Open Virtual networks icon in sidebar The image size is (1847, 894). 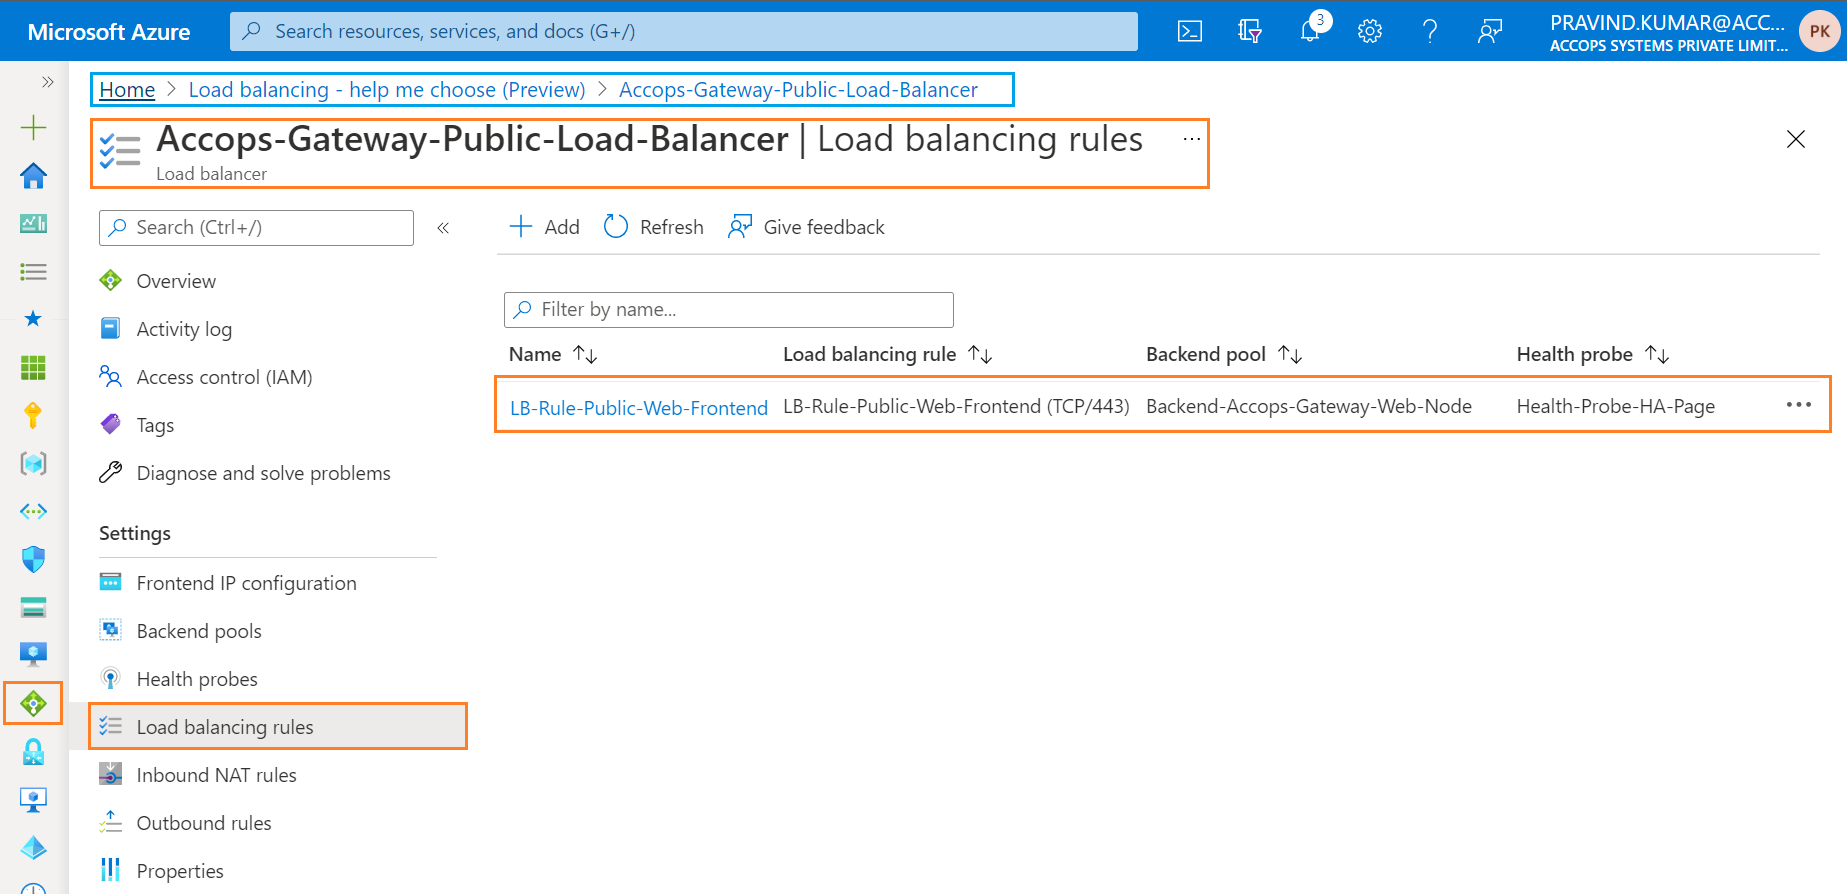click(x=33, y=511)
